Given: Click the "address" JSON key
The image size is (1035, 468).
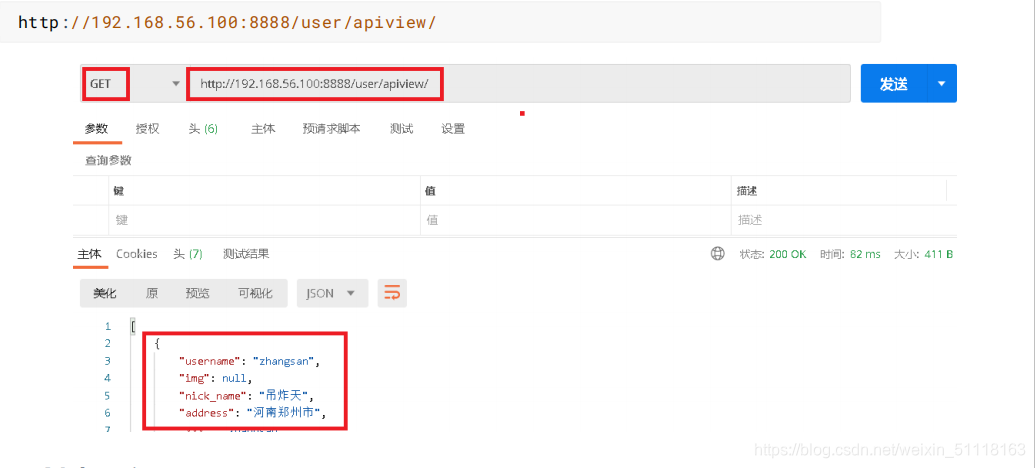Looking at the screenshot, I should click(205, 413).
